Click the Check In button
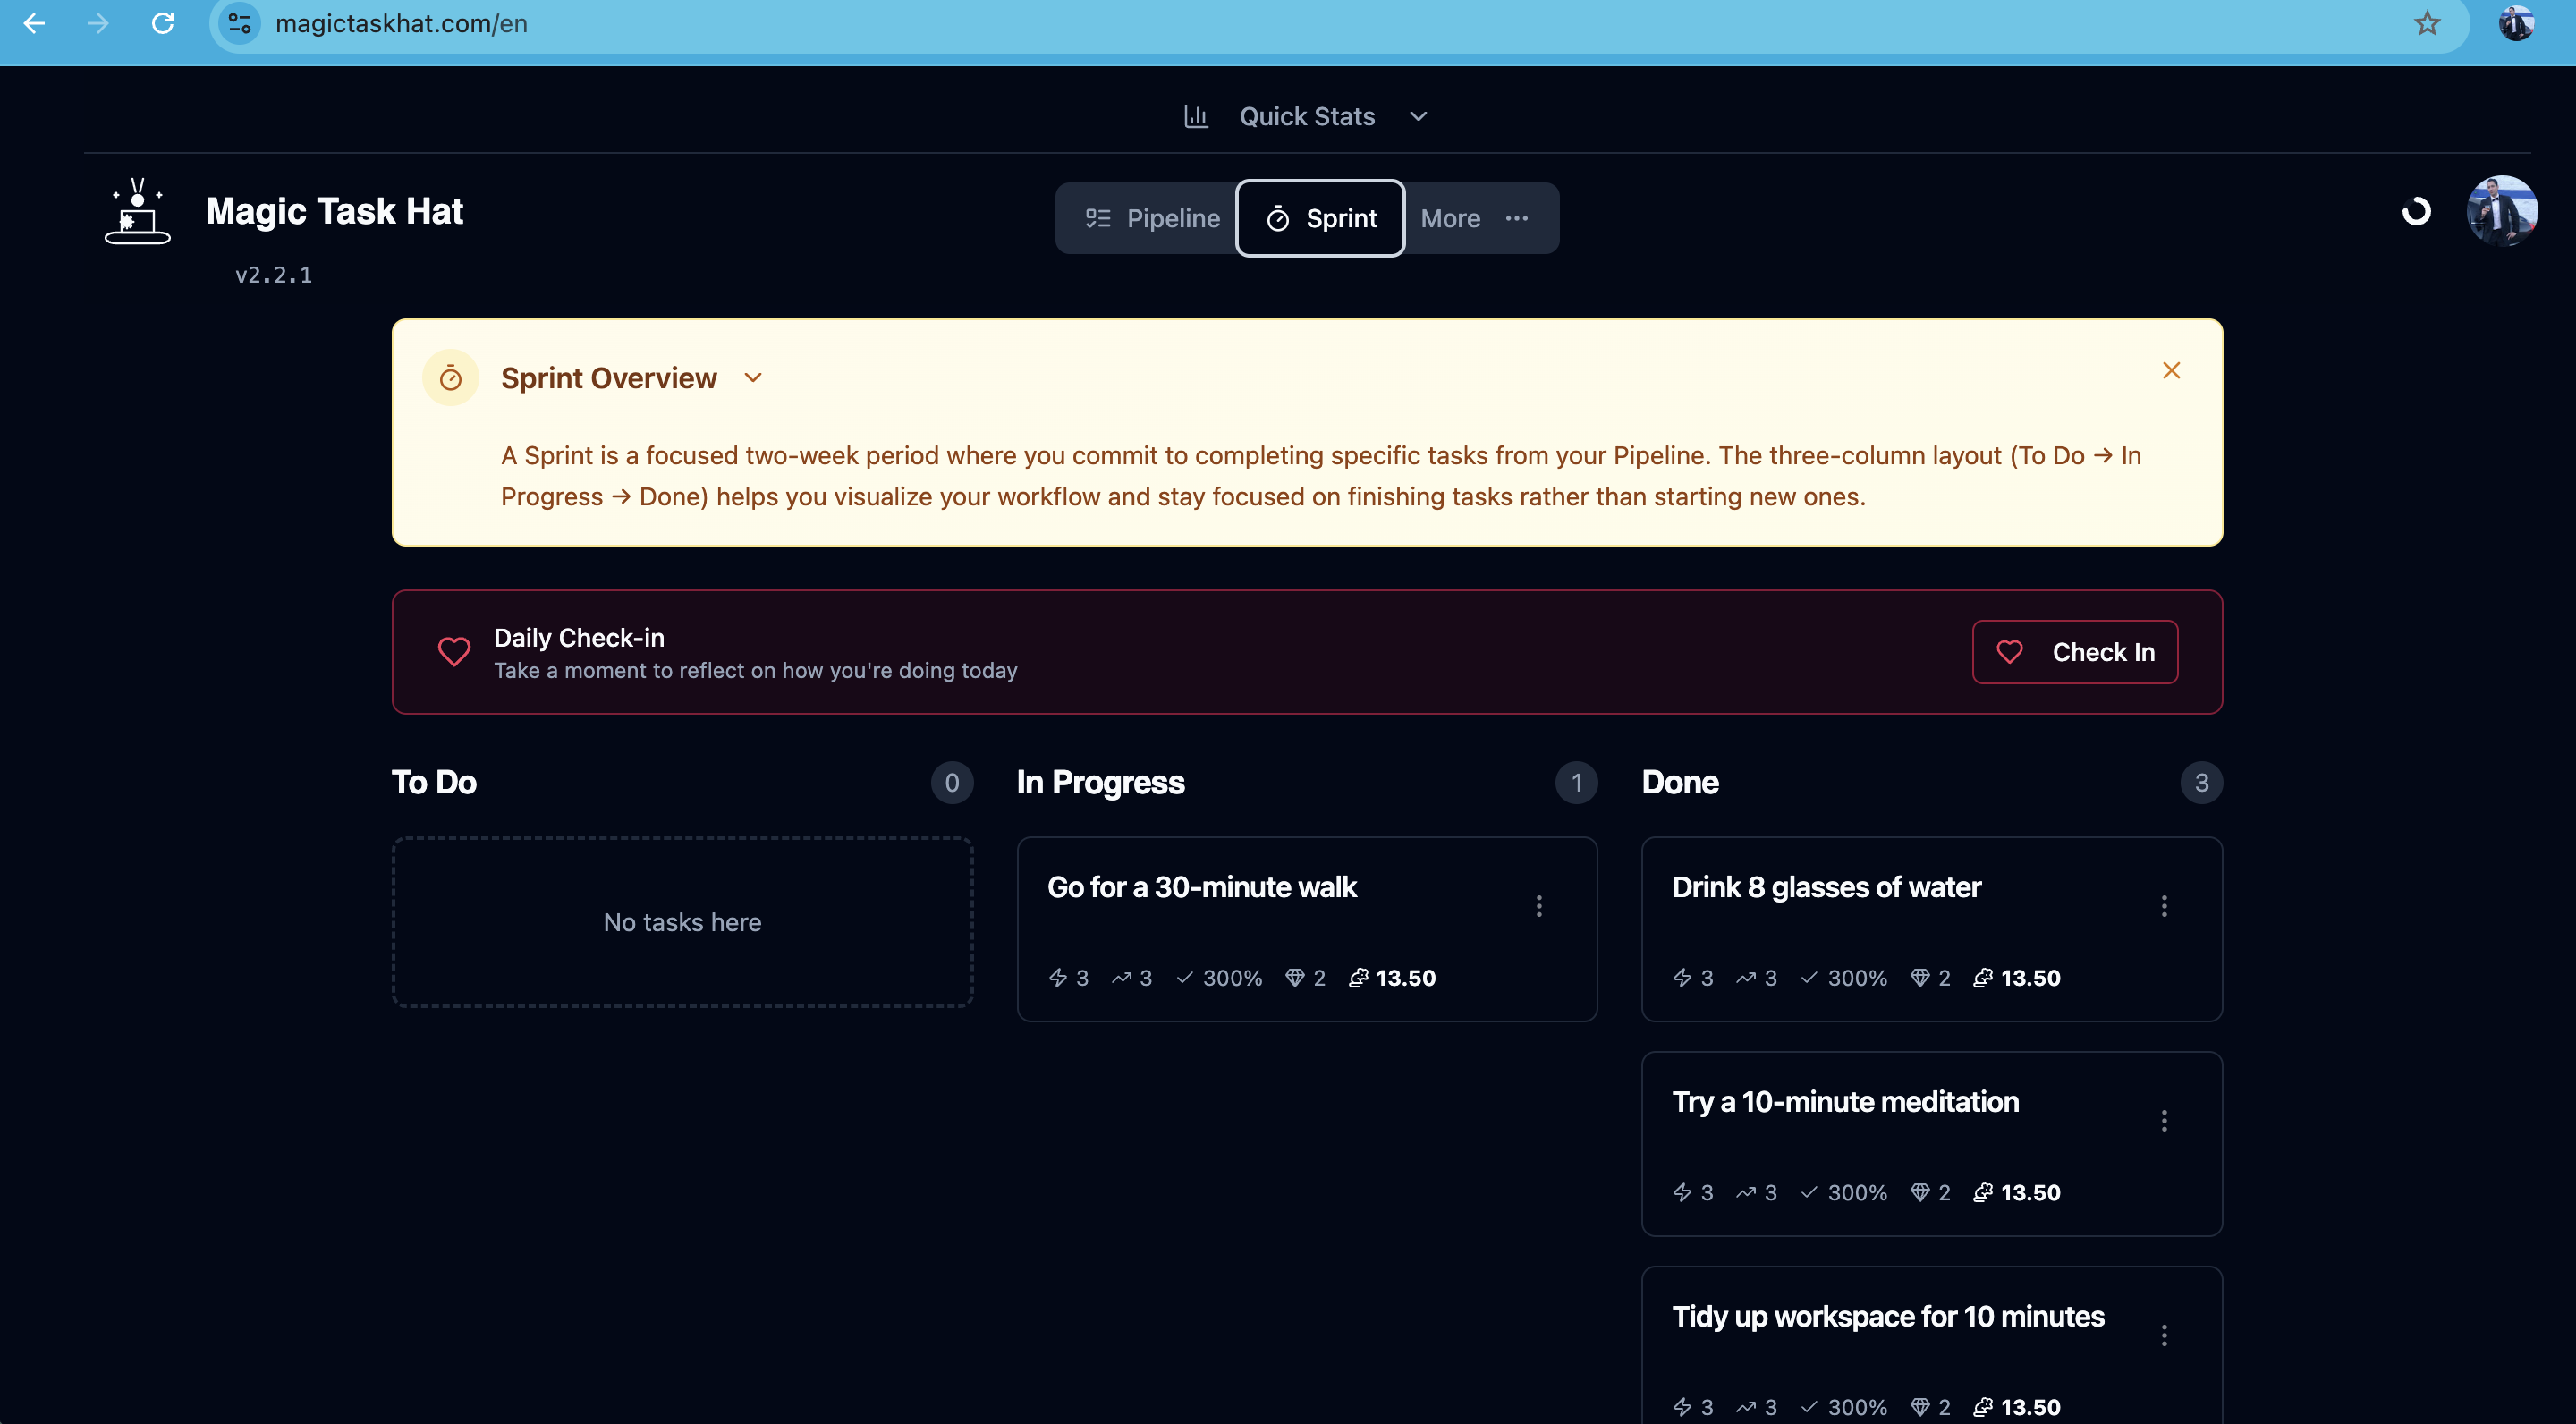Screen dimensions: 2576x1424 (2075, 651)
